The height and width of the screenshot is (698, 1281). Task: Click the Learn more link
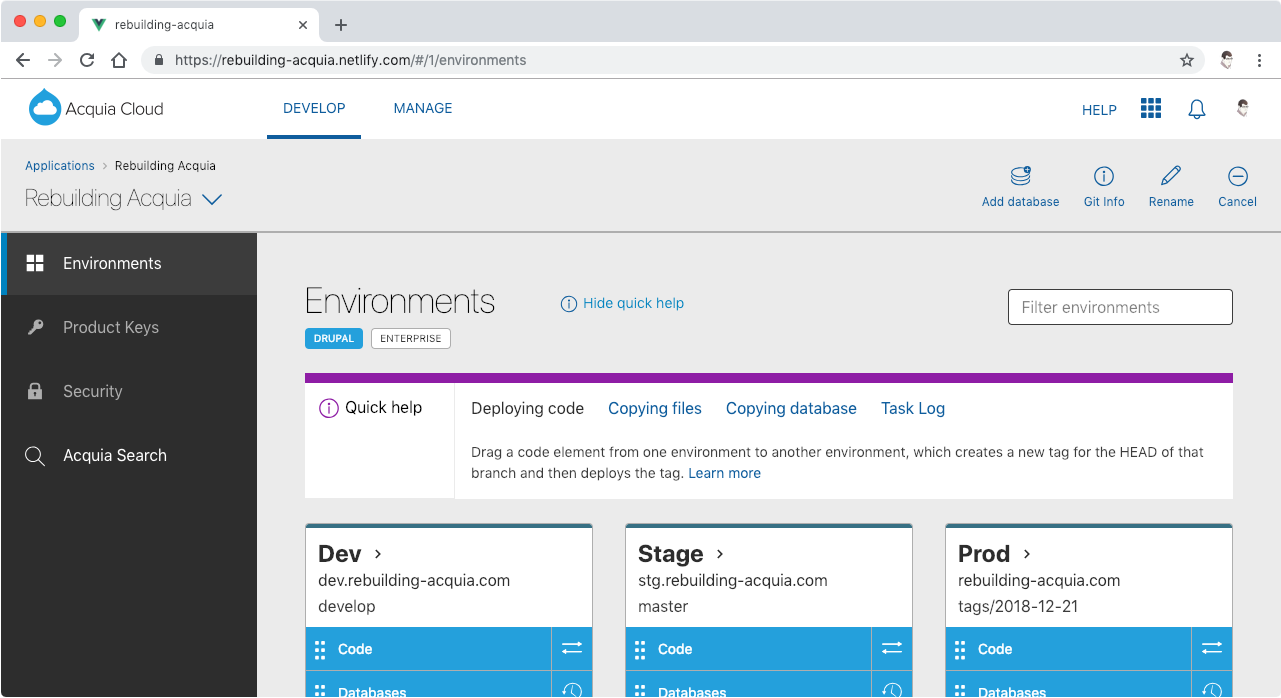(724, 473)
